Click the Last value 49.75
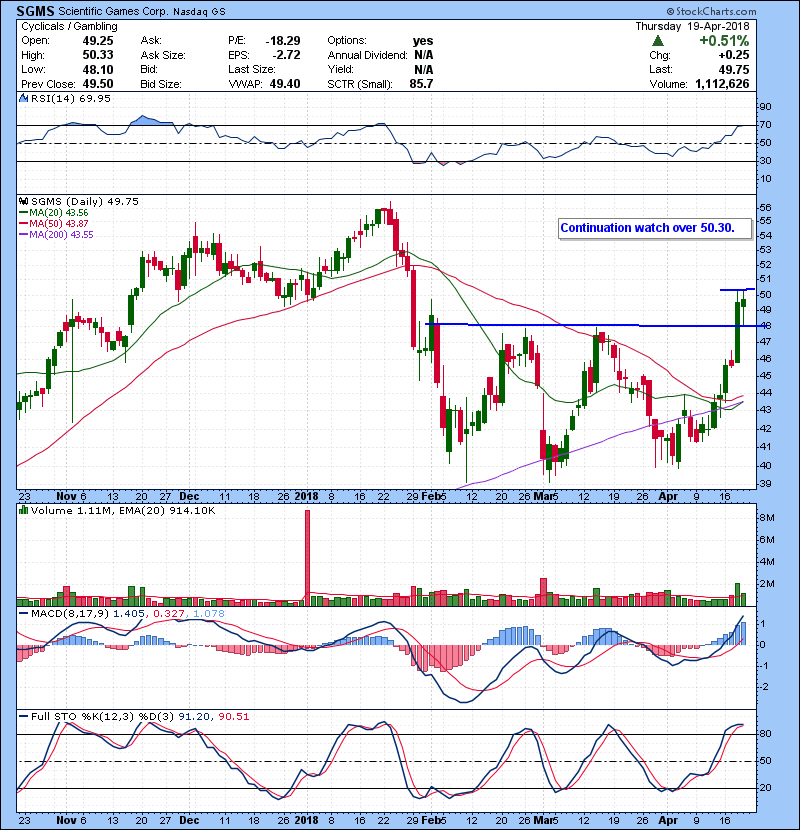Image resolution: width=800 pixels, height=830 pixels. [734, 69]
